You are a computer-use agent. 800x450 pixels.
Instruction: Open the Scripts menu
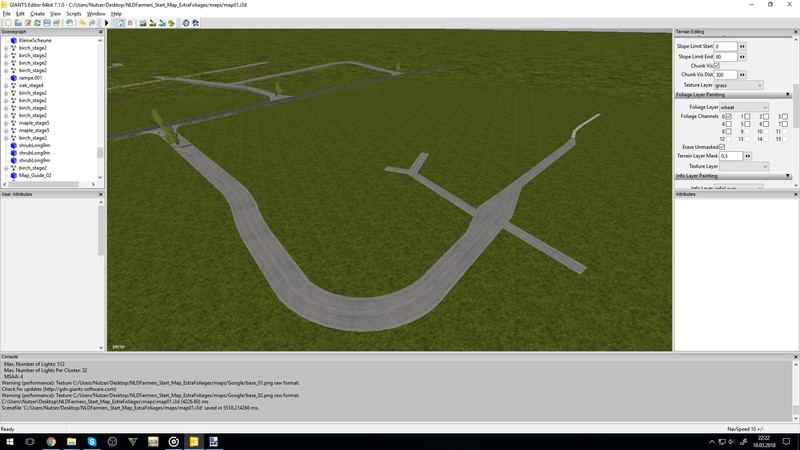tap(74, 14)
